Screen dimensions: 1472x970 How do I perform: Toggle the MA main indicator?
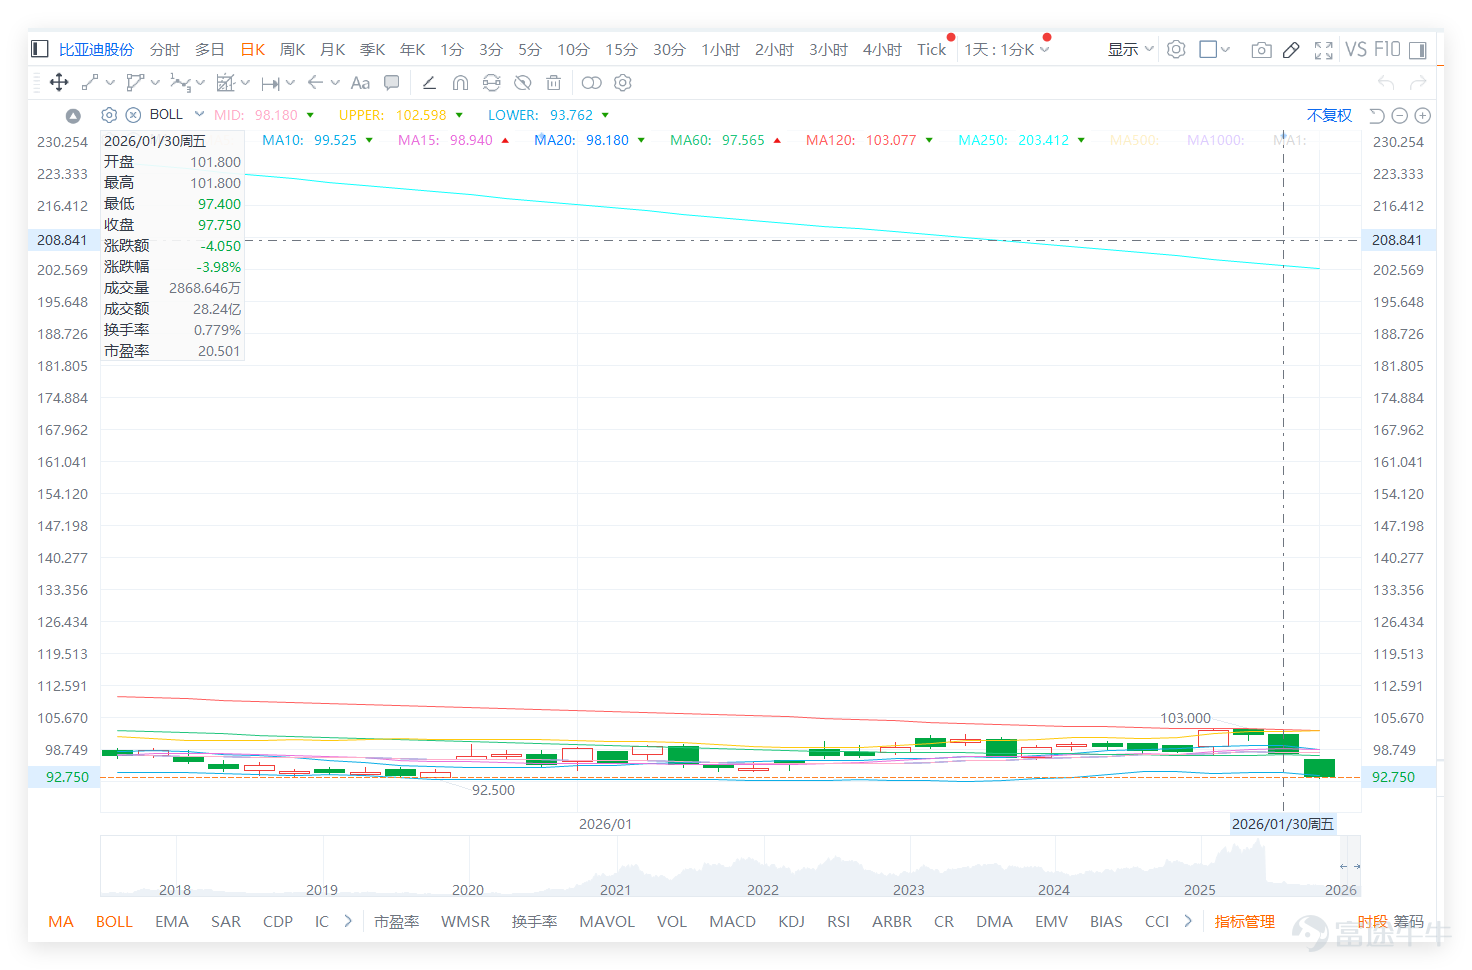pos(61,921)
